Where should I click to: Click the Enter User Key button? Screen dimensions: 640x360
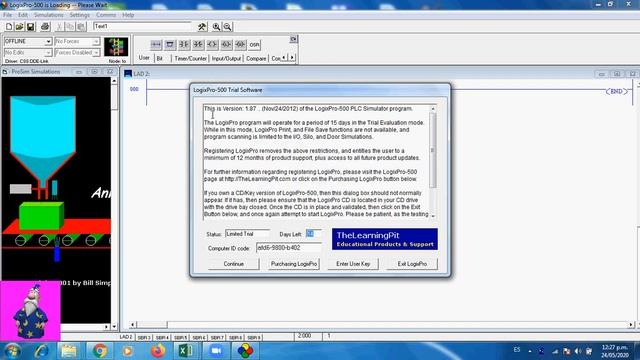click(x=353, y=264)
